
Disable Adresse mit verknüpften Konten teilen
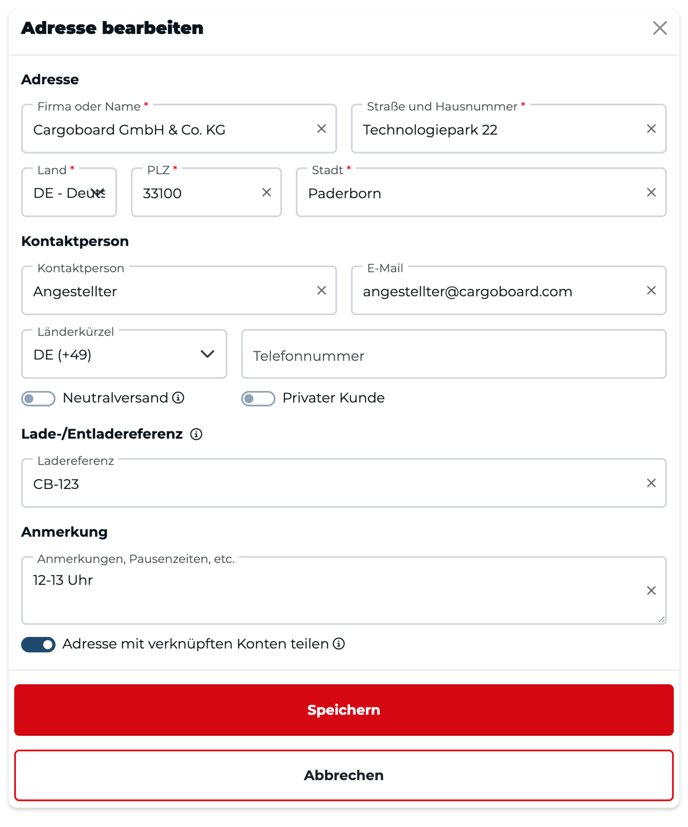pos(38,645)
